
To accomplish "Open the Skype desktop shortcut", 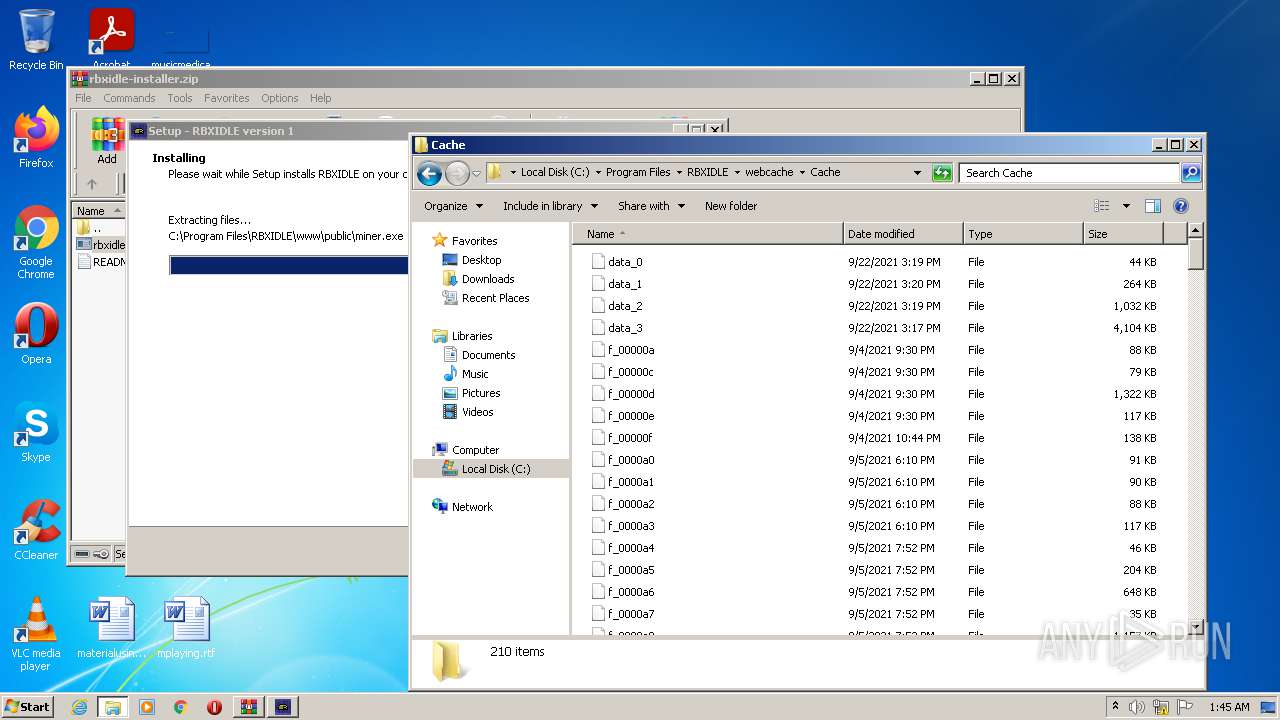I will pos(36,432).
